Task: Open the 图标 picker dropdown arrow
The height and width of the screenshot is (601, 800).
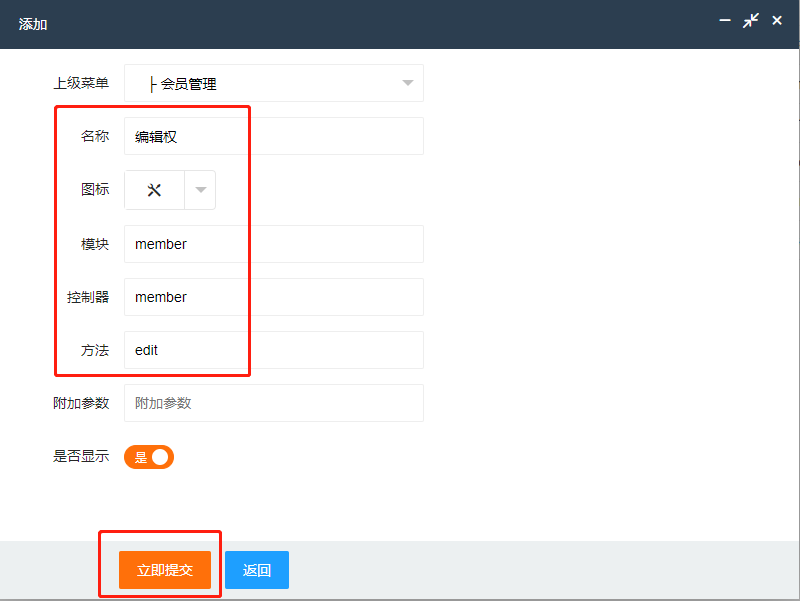Action: 200,190
